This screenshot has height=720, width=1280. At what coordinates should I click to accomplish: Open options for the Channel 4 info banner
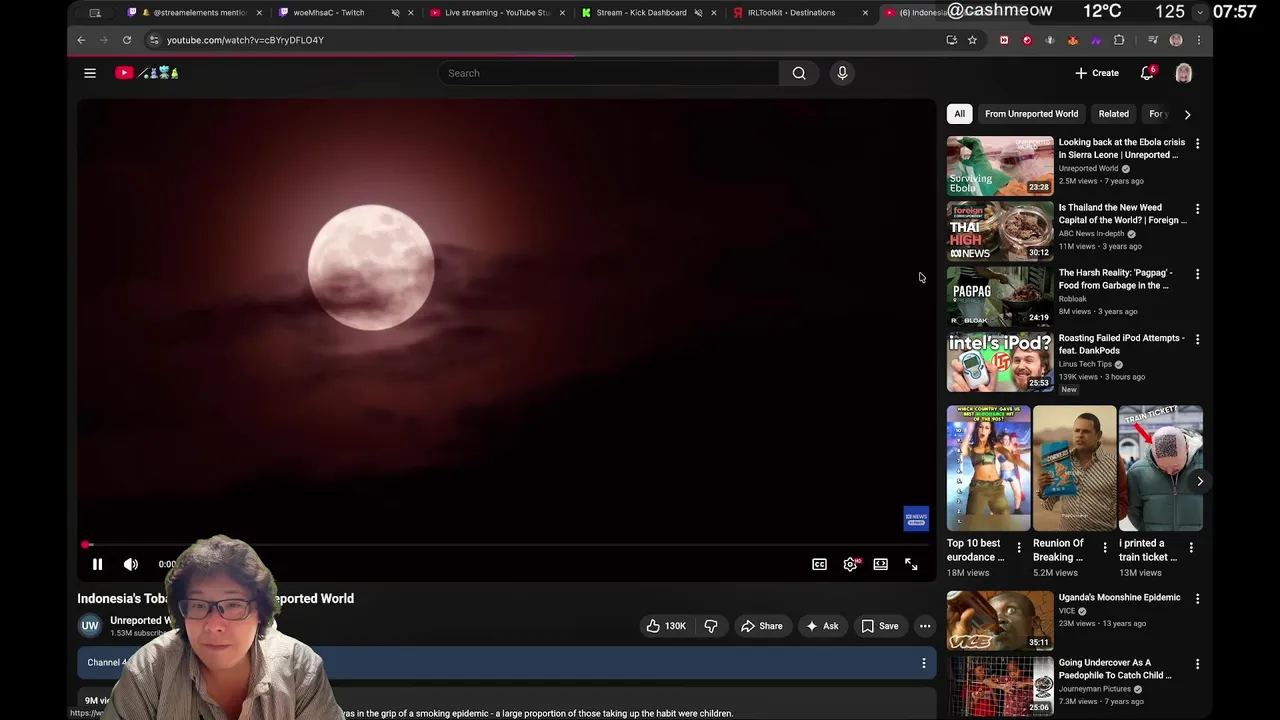(924, 663)
